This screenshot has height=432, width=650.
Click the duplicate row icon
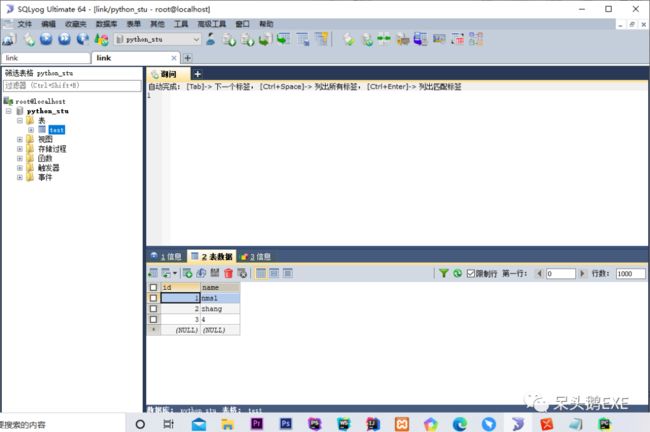(201, 273)
